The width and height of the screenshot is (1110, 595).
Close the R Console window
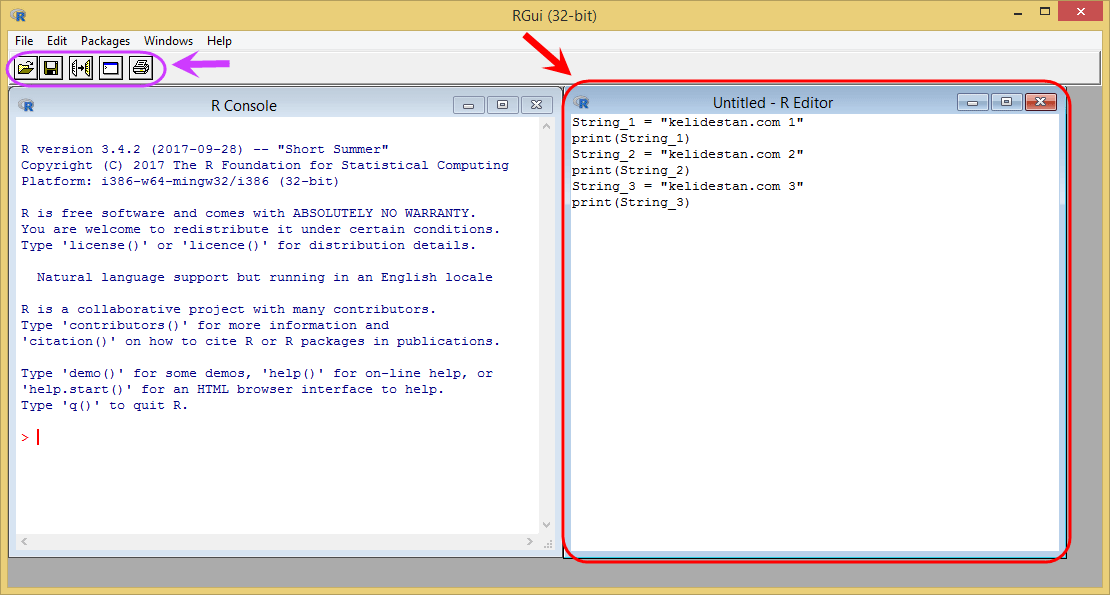pyautogui.click(x=537, y=105)
